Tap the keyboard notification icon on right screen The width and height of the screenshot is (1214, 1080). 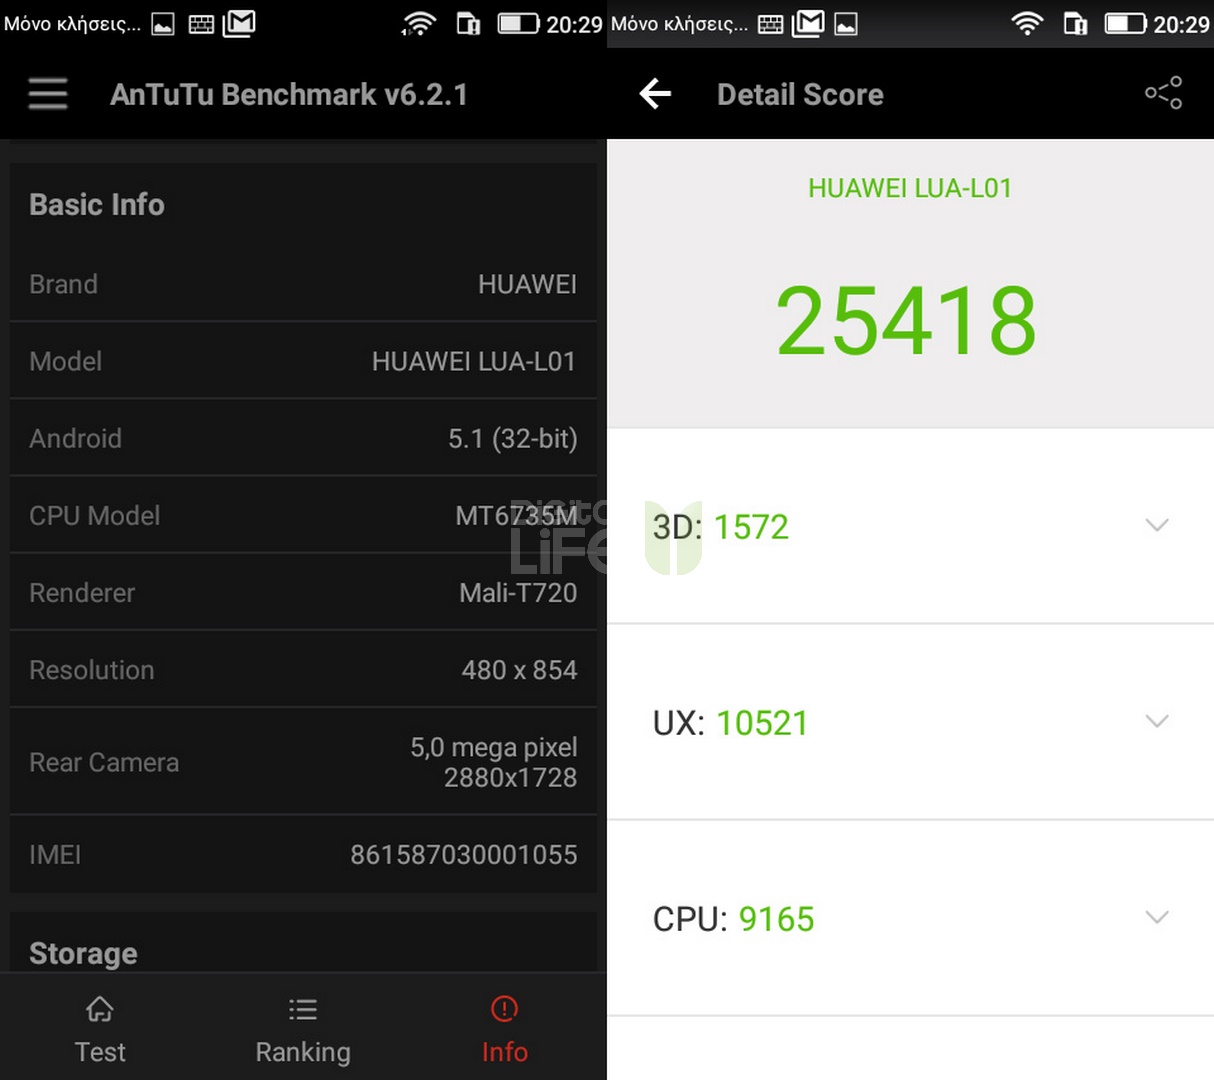pos(770,24)
